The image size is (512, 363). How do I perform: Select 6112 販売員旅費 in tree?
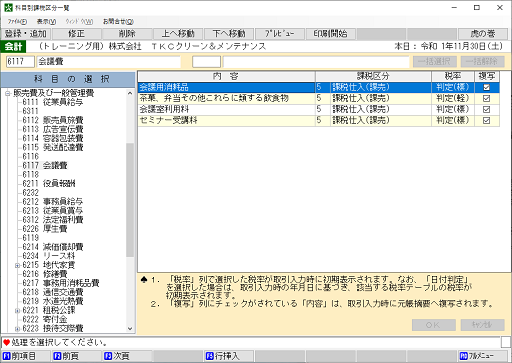53,120
